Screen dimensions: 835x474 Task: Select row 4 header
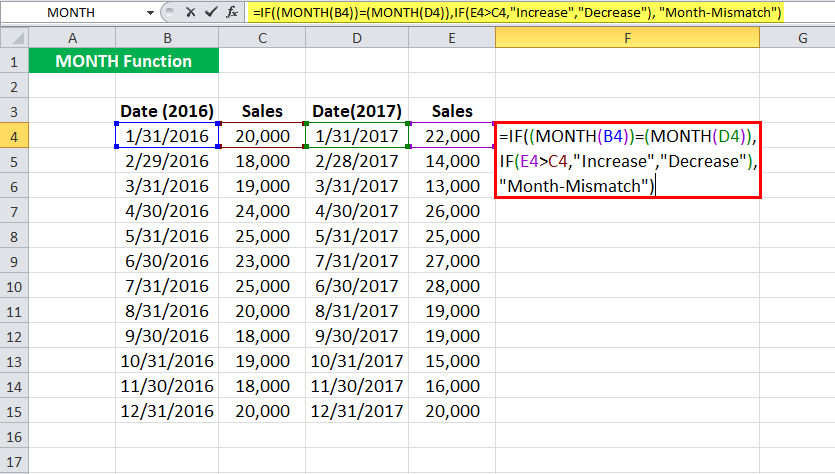point(14,136)
